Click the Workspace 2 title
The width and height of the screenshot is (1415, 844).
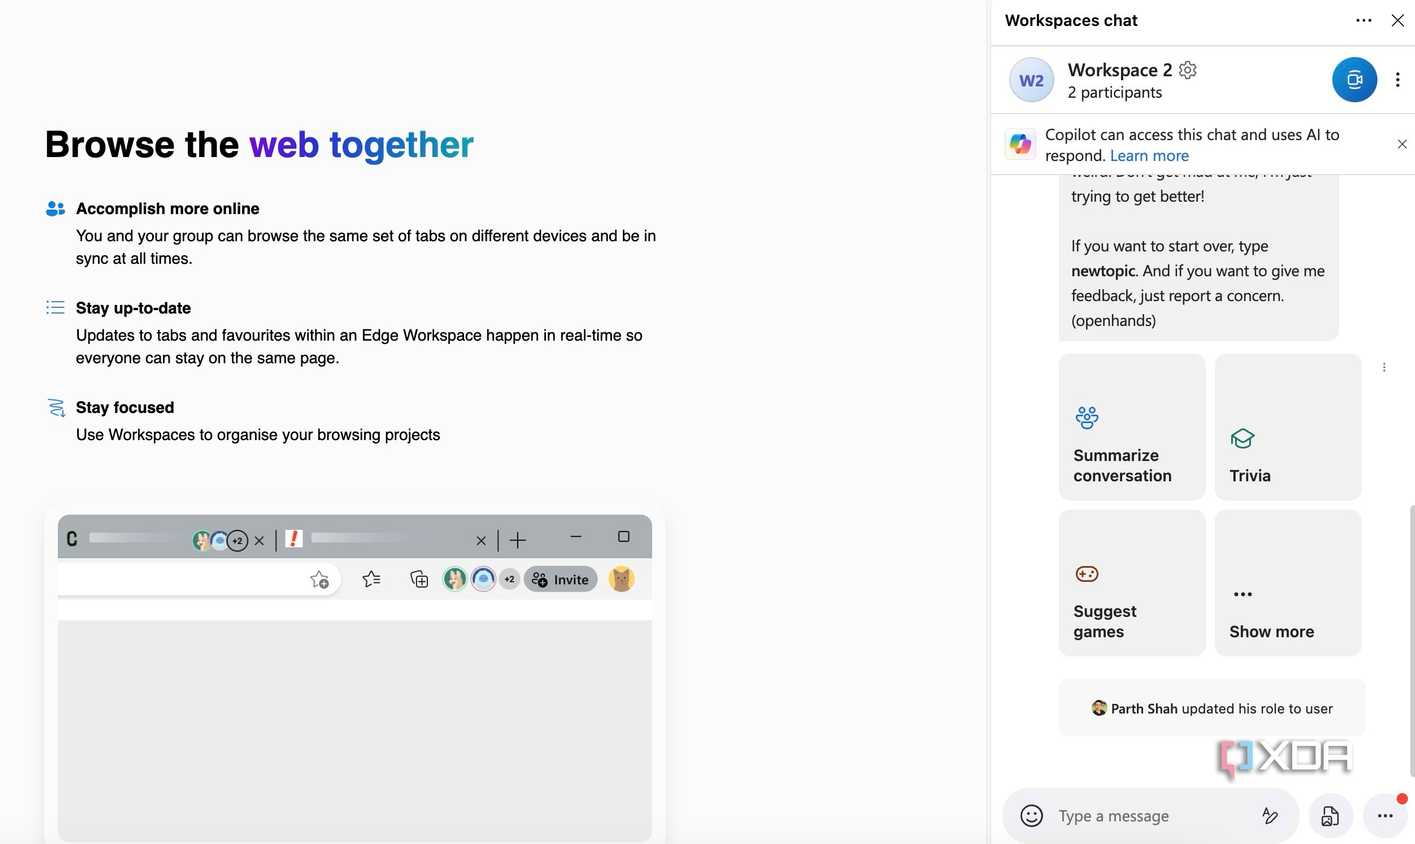click(x=1119, y=70)
